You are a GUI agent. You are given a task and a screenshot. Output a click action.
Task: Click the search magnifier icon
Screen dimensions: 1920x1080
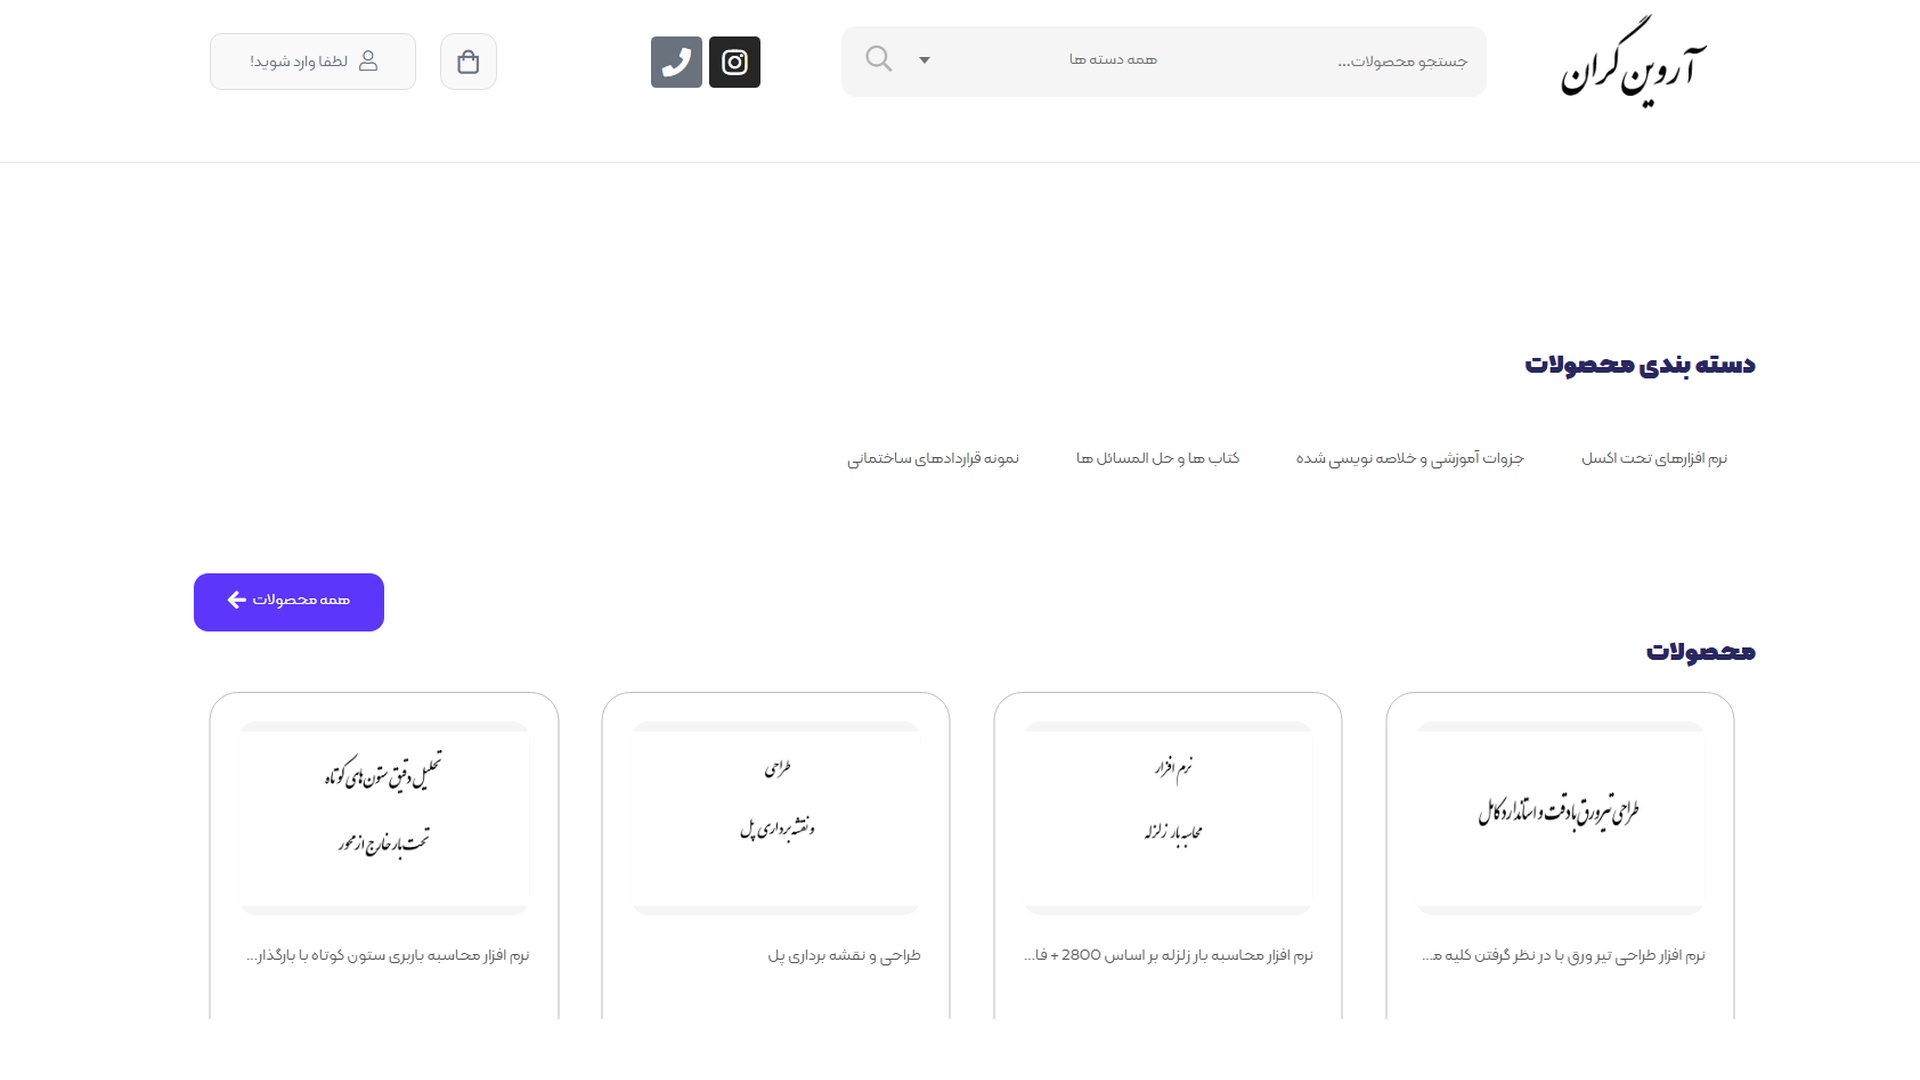pyautogui.click(x=878, y=59)
